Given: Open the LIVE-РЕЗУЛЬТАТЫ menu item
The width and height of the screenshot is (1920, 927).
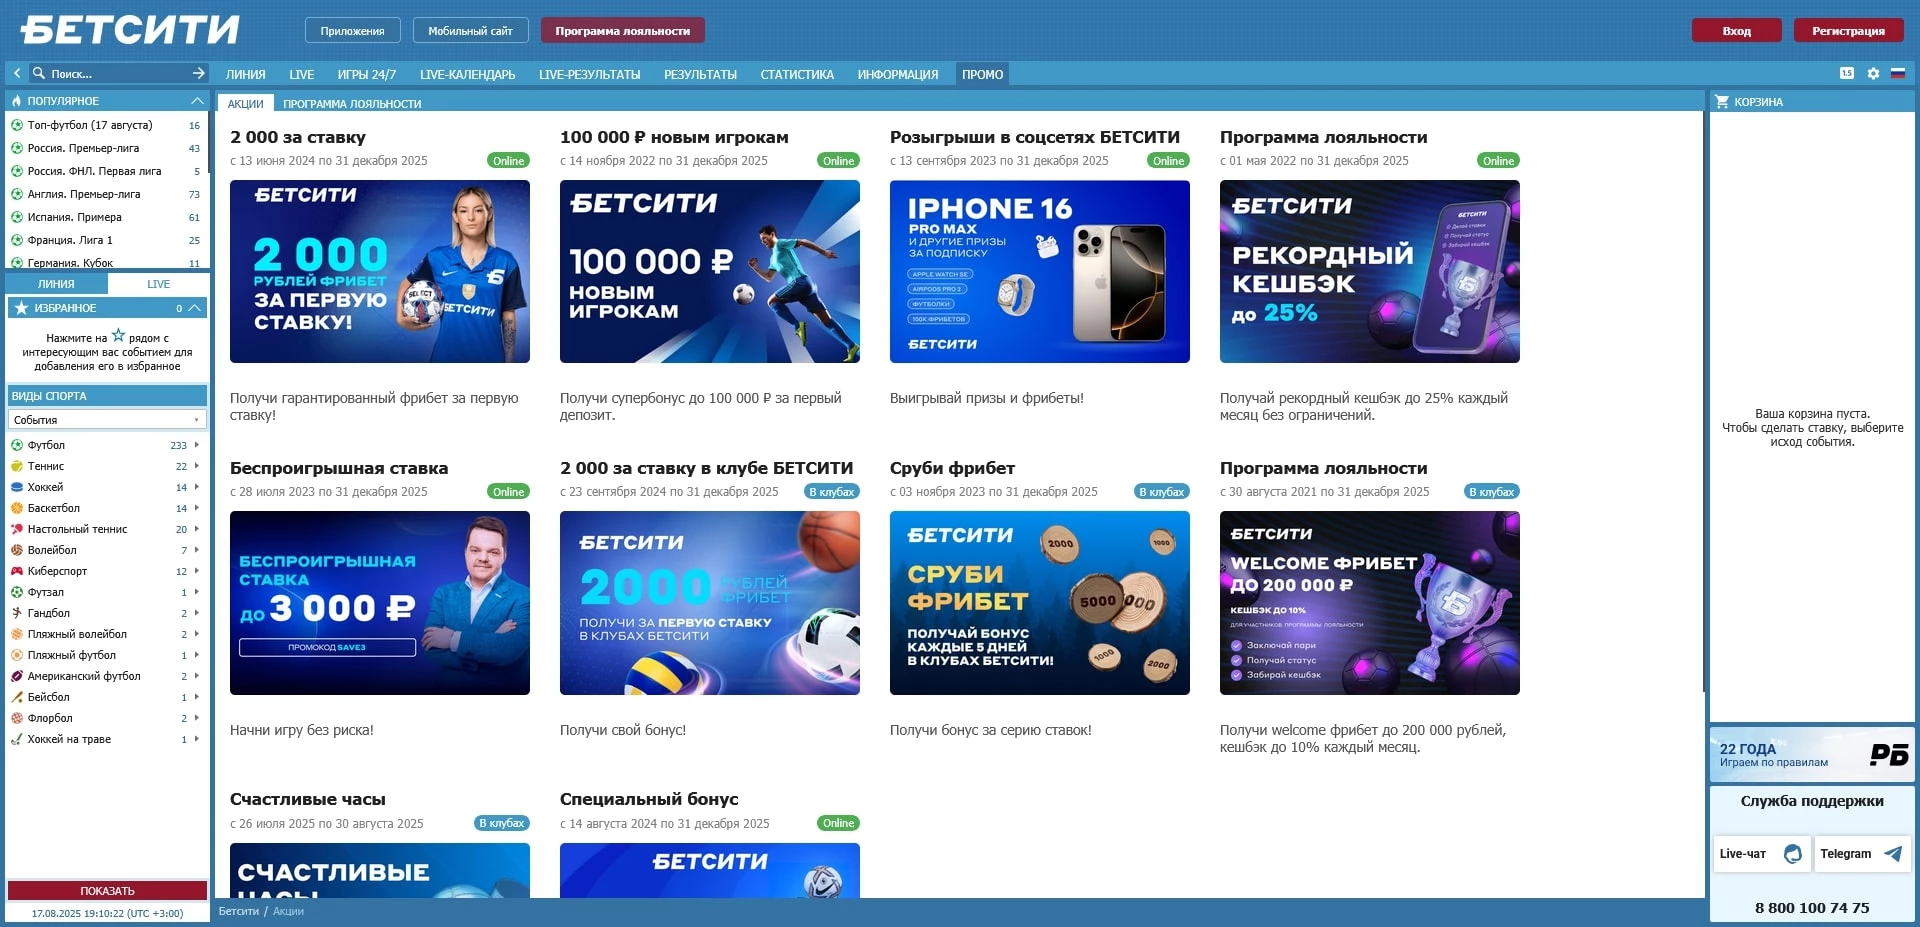Looking at the screenshot, I should click(590, 74).
